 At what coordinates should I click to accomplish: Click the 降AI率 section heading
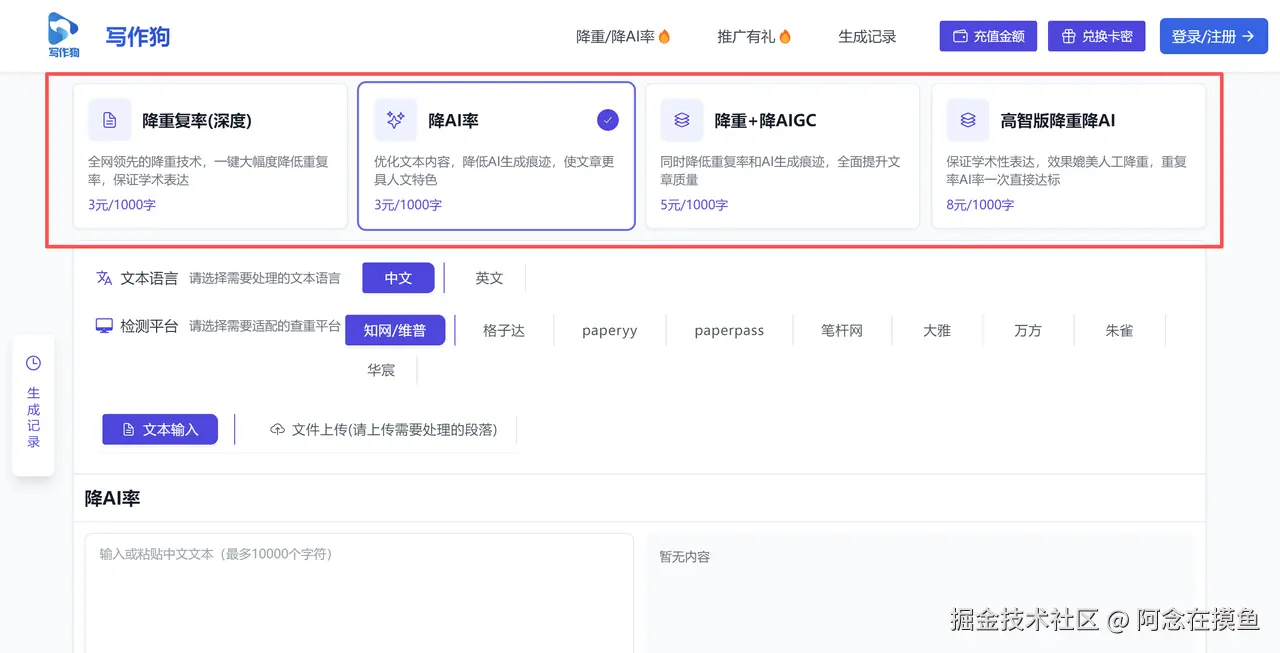point(113,498)
